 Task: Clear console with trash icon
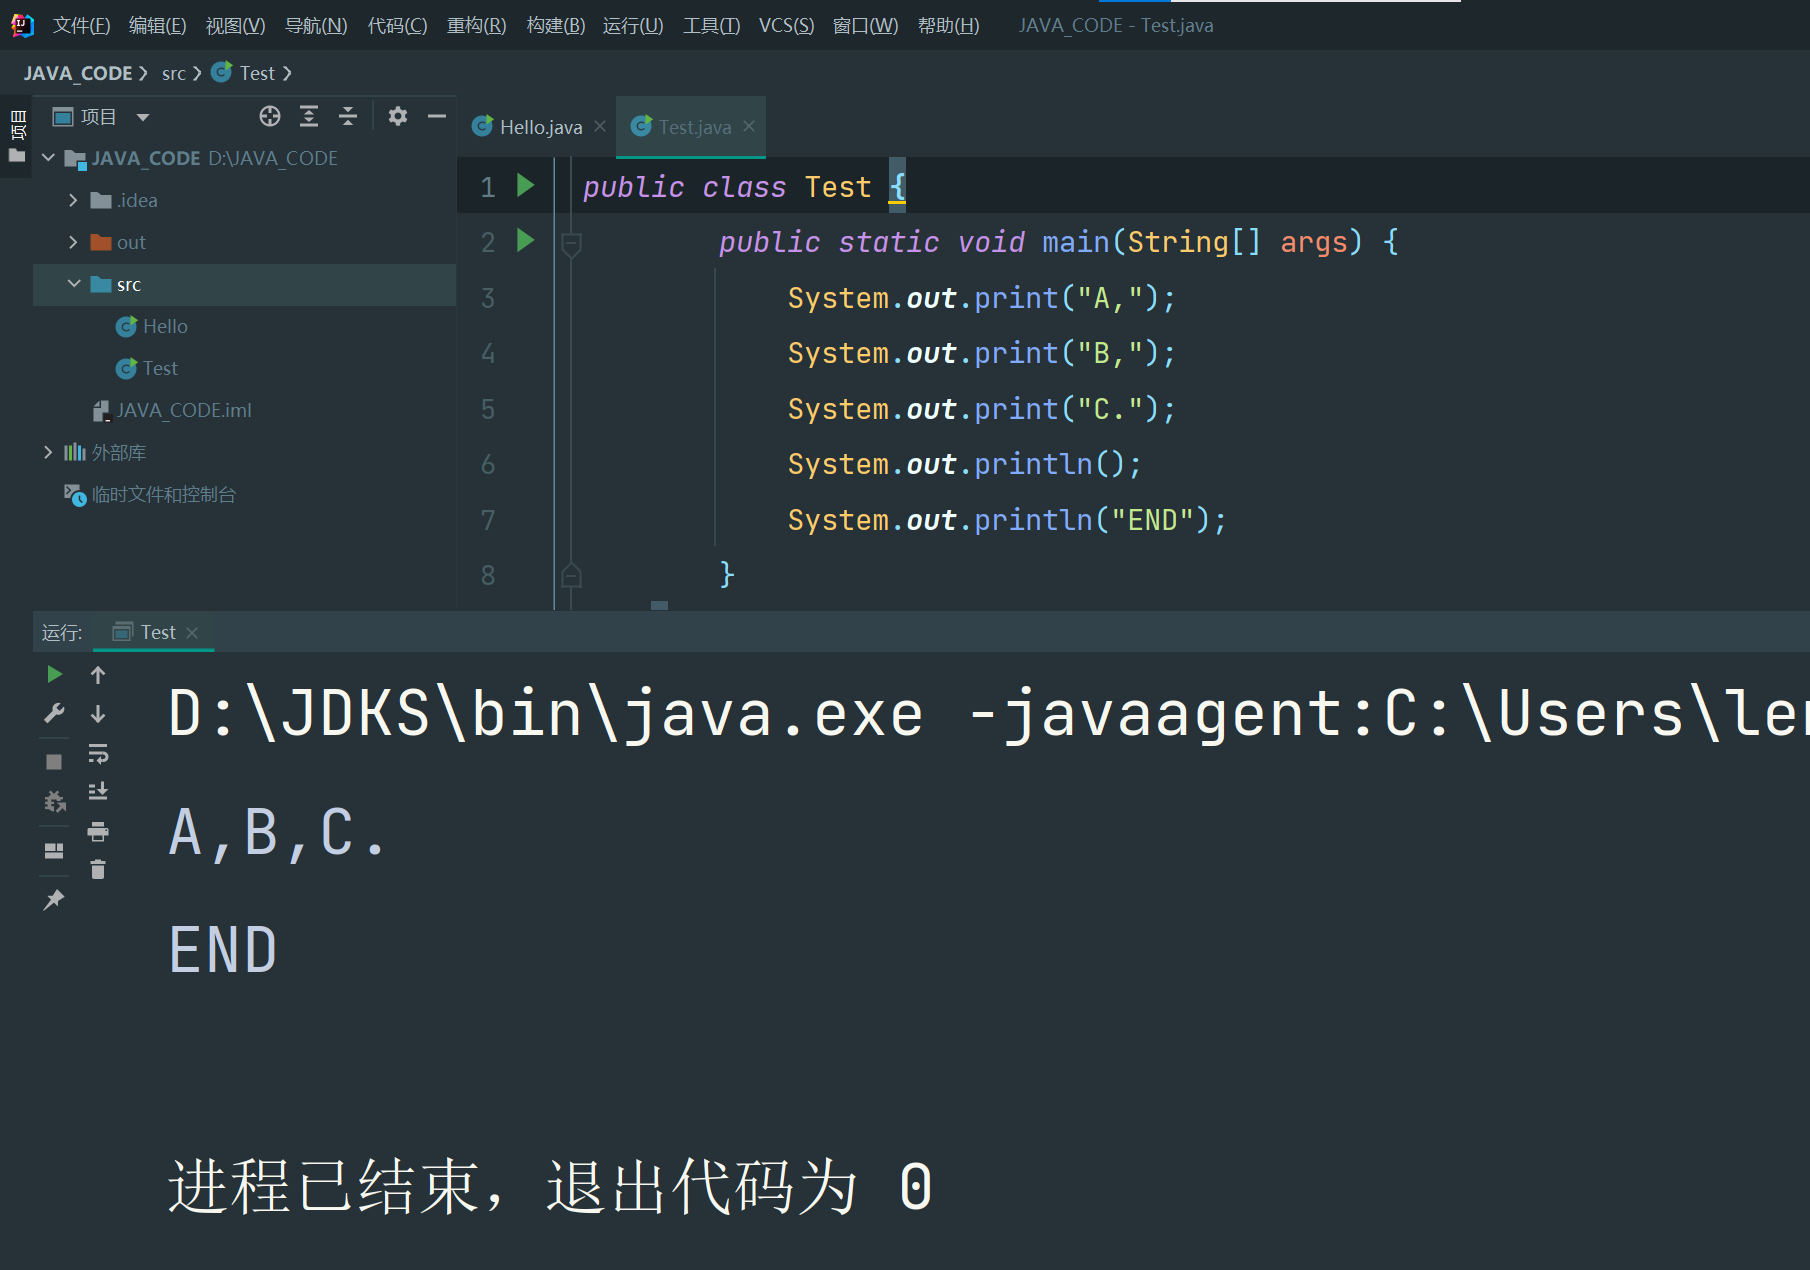[98, 870]
